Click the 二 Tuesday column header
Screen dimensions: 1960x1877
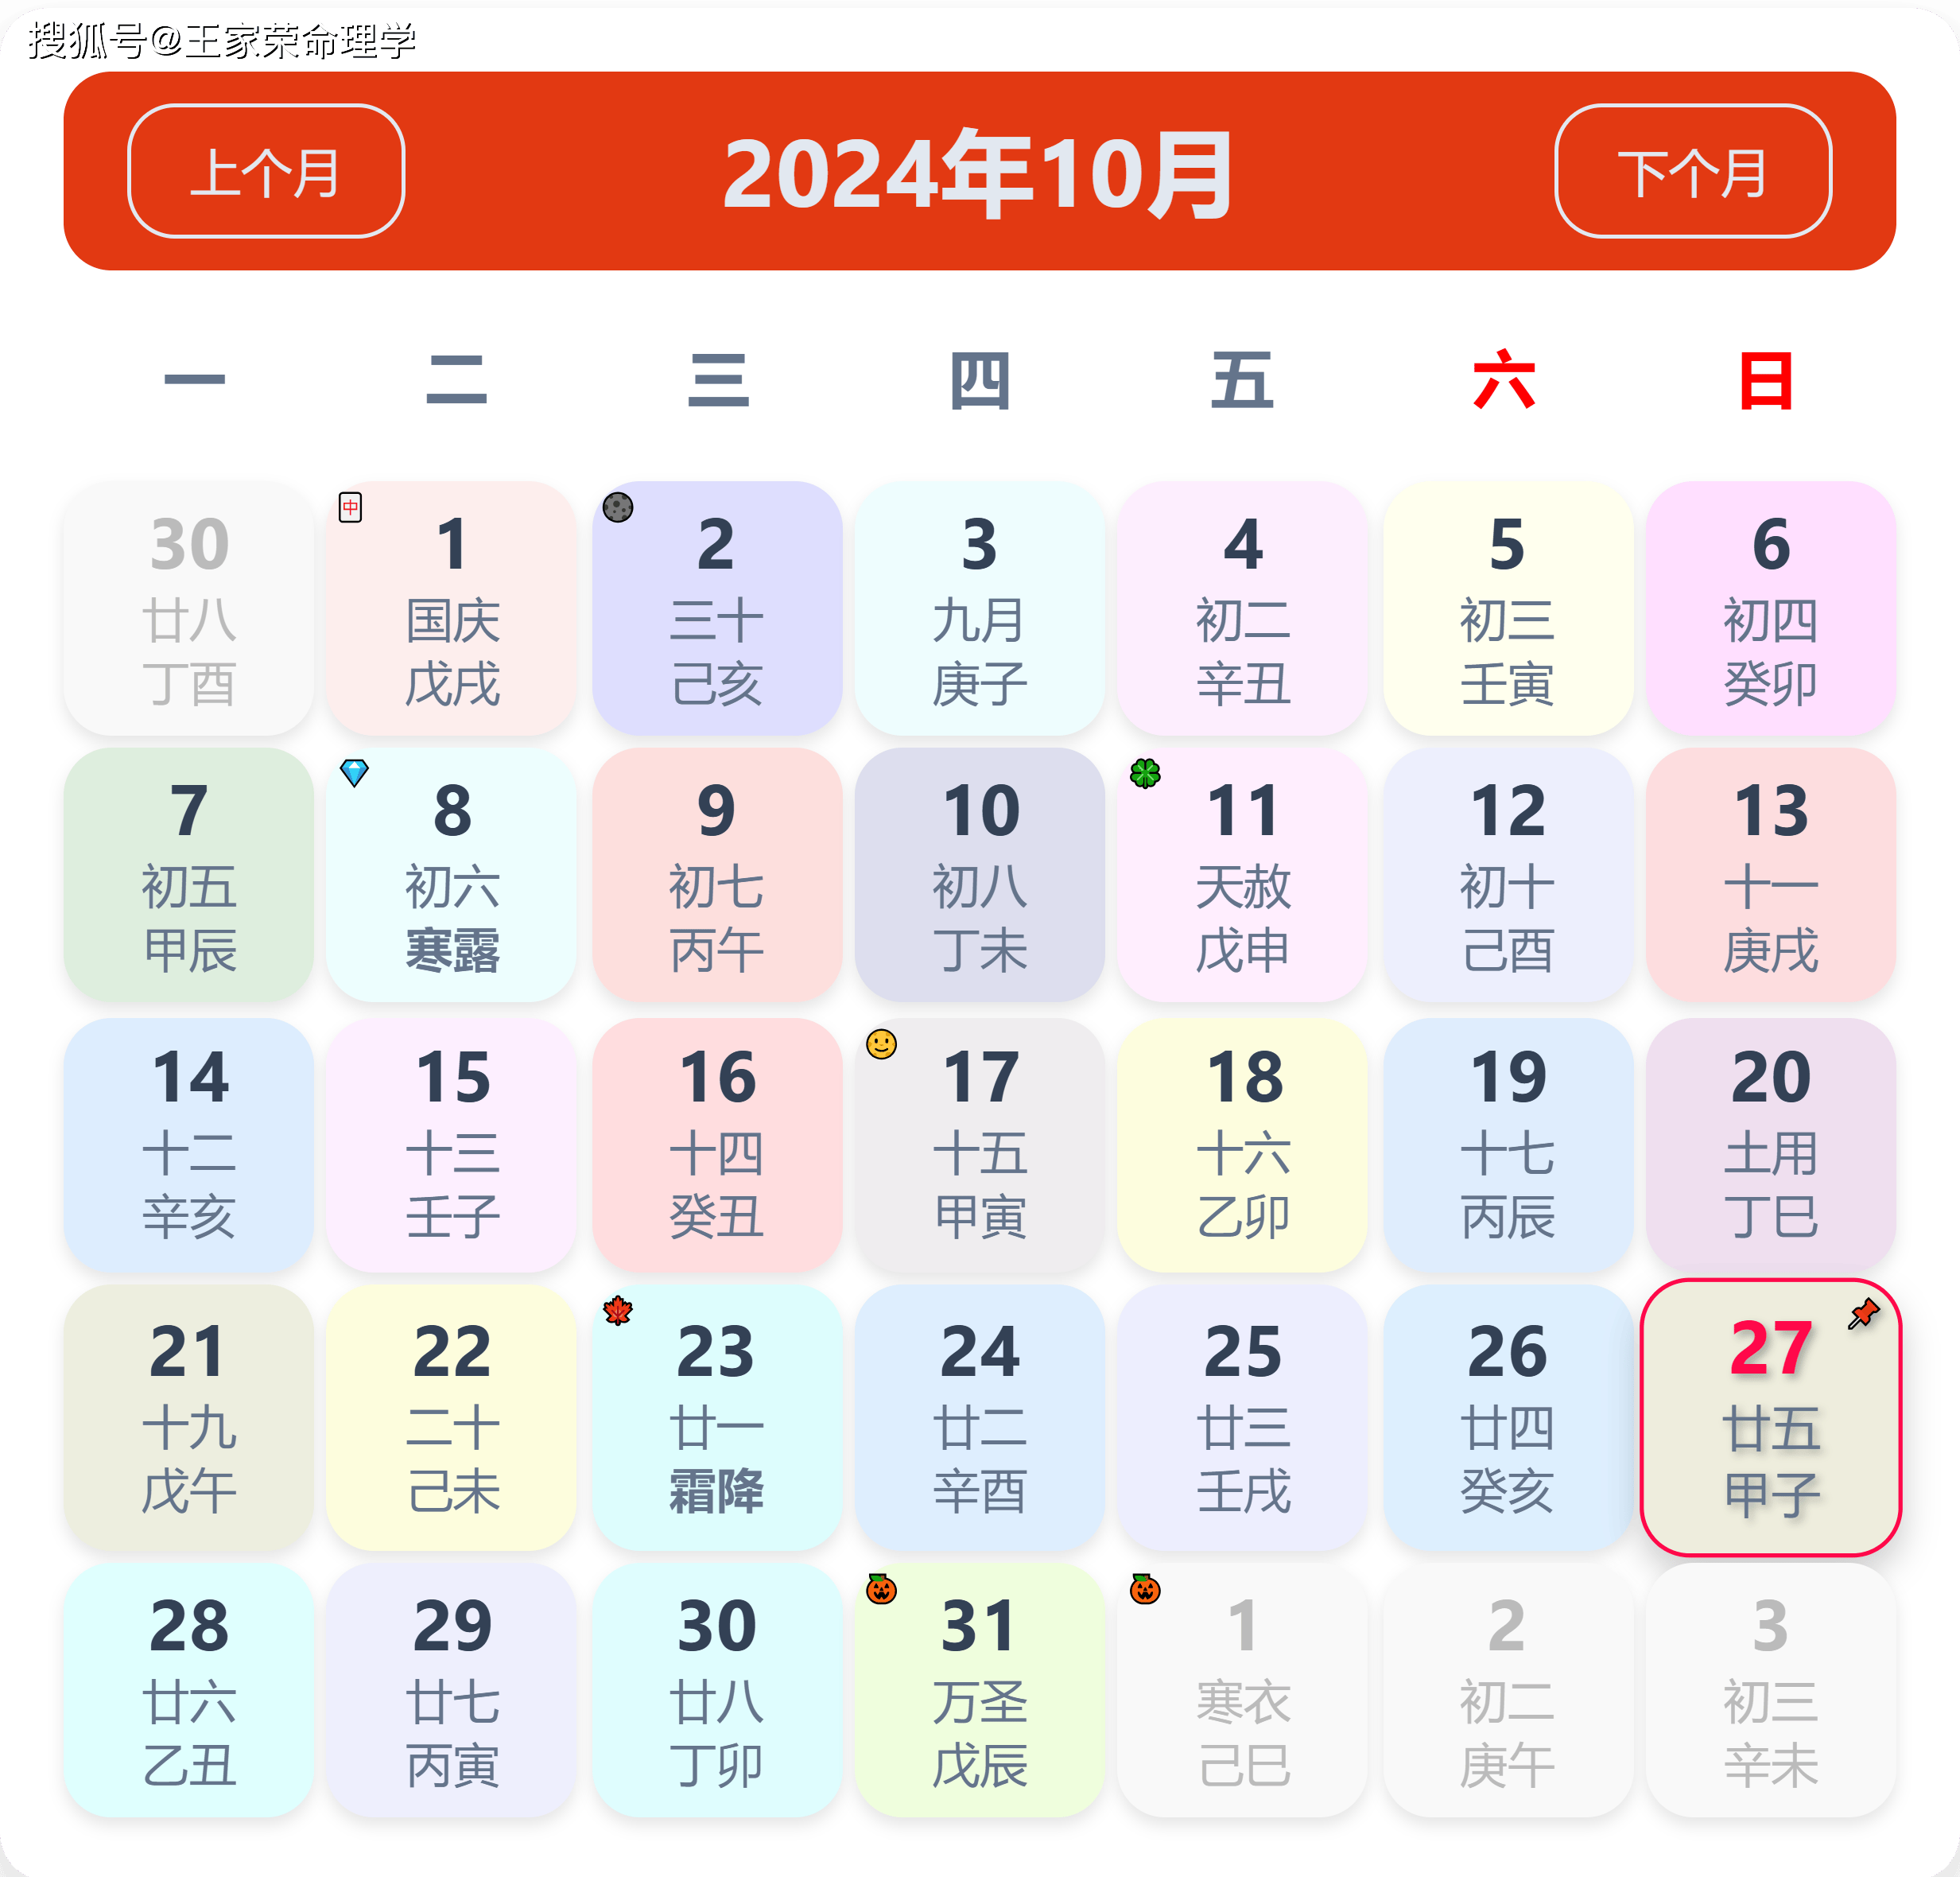456,379
